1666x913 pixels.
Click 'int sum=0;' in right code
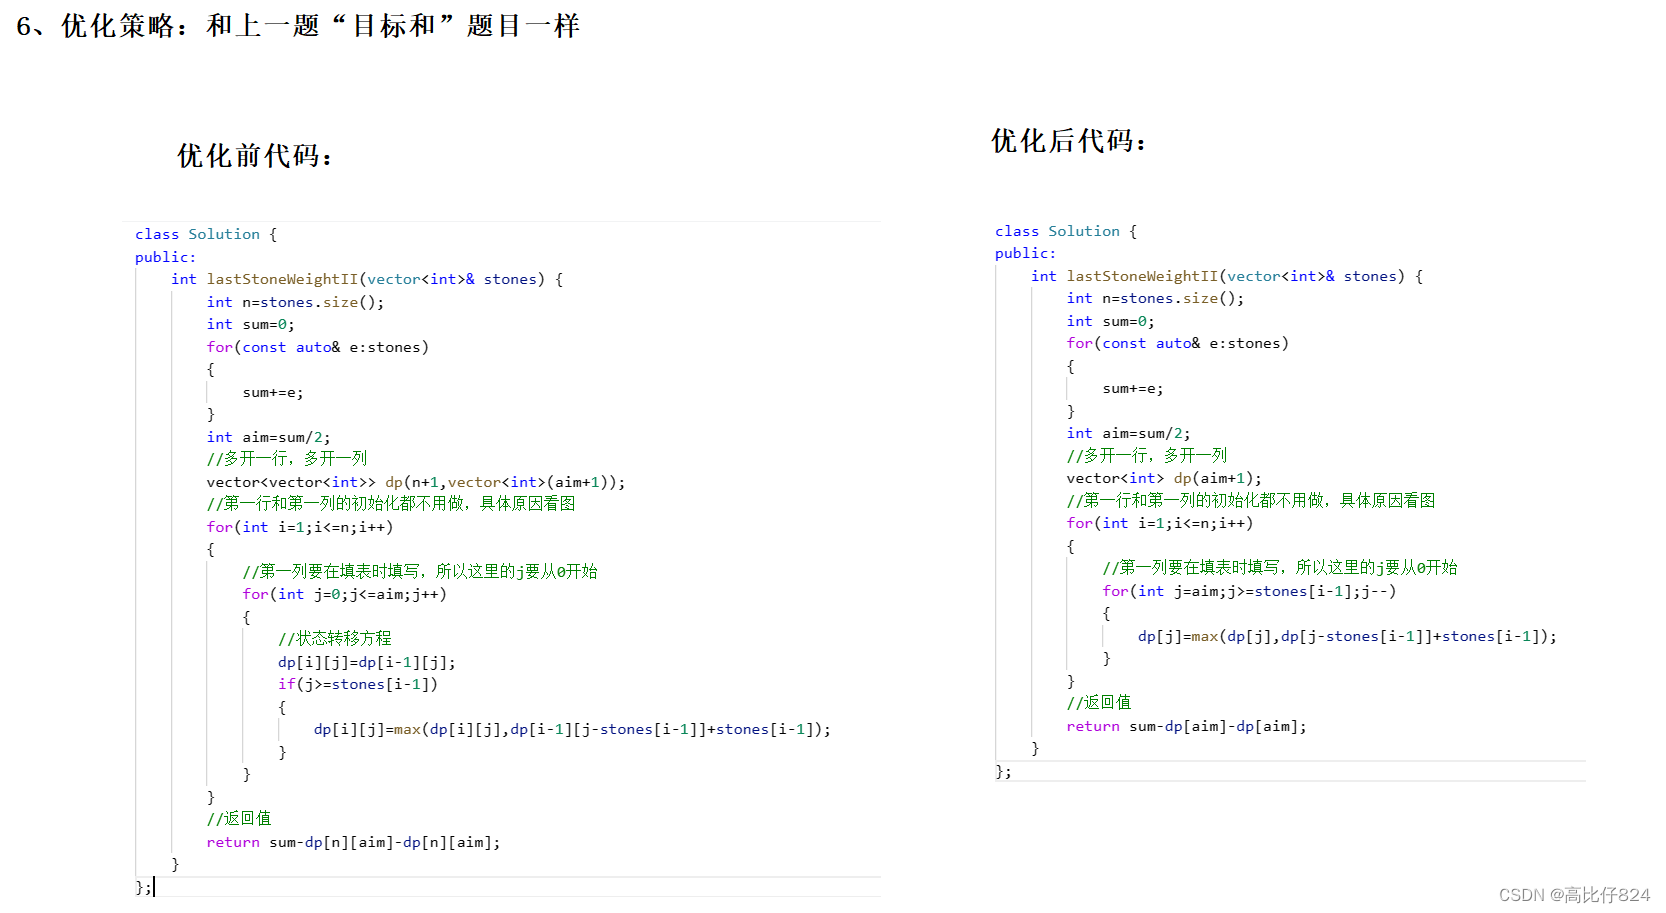click(x=1111, y=321)
